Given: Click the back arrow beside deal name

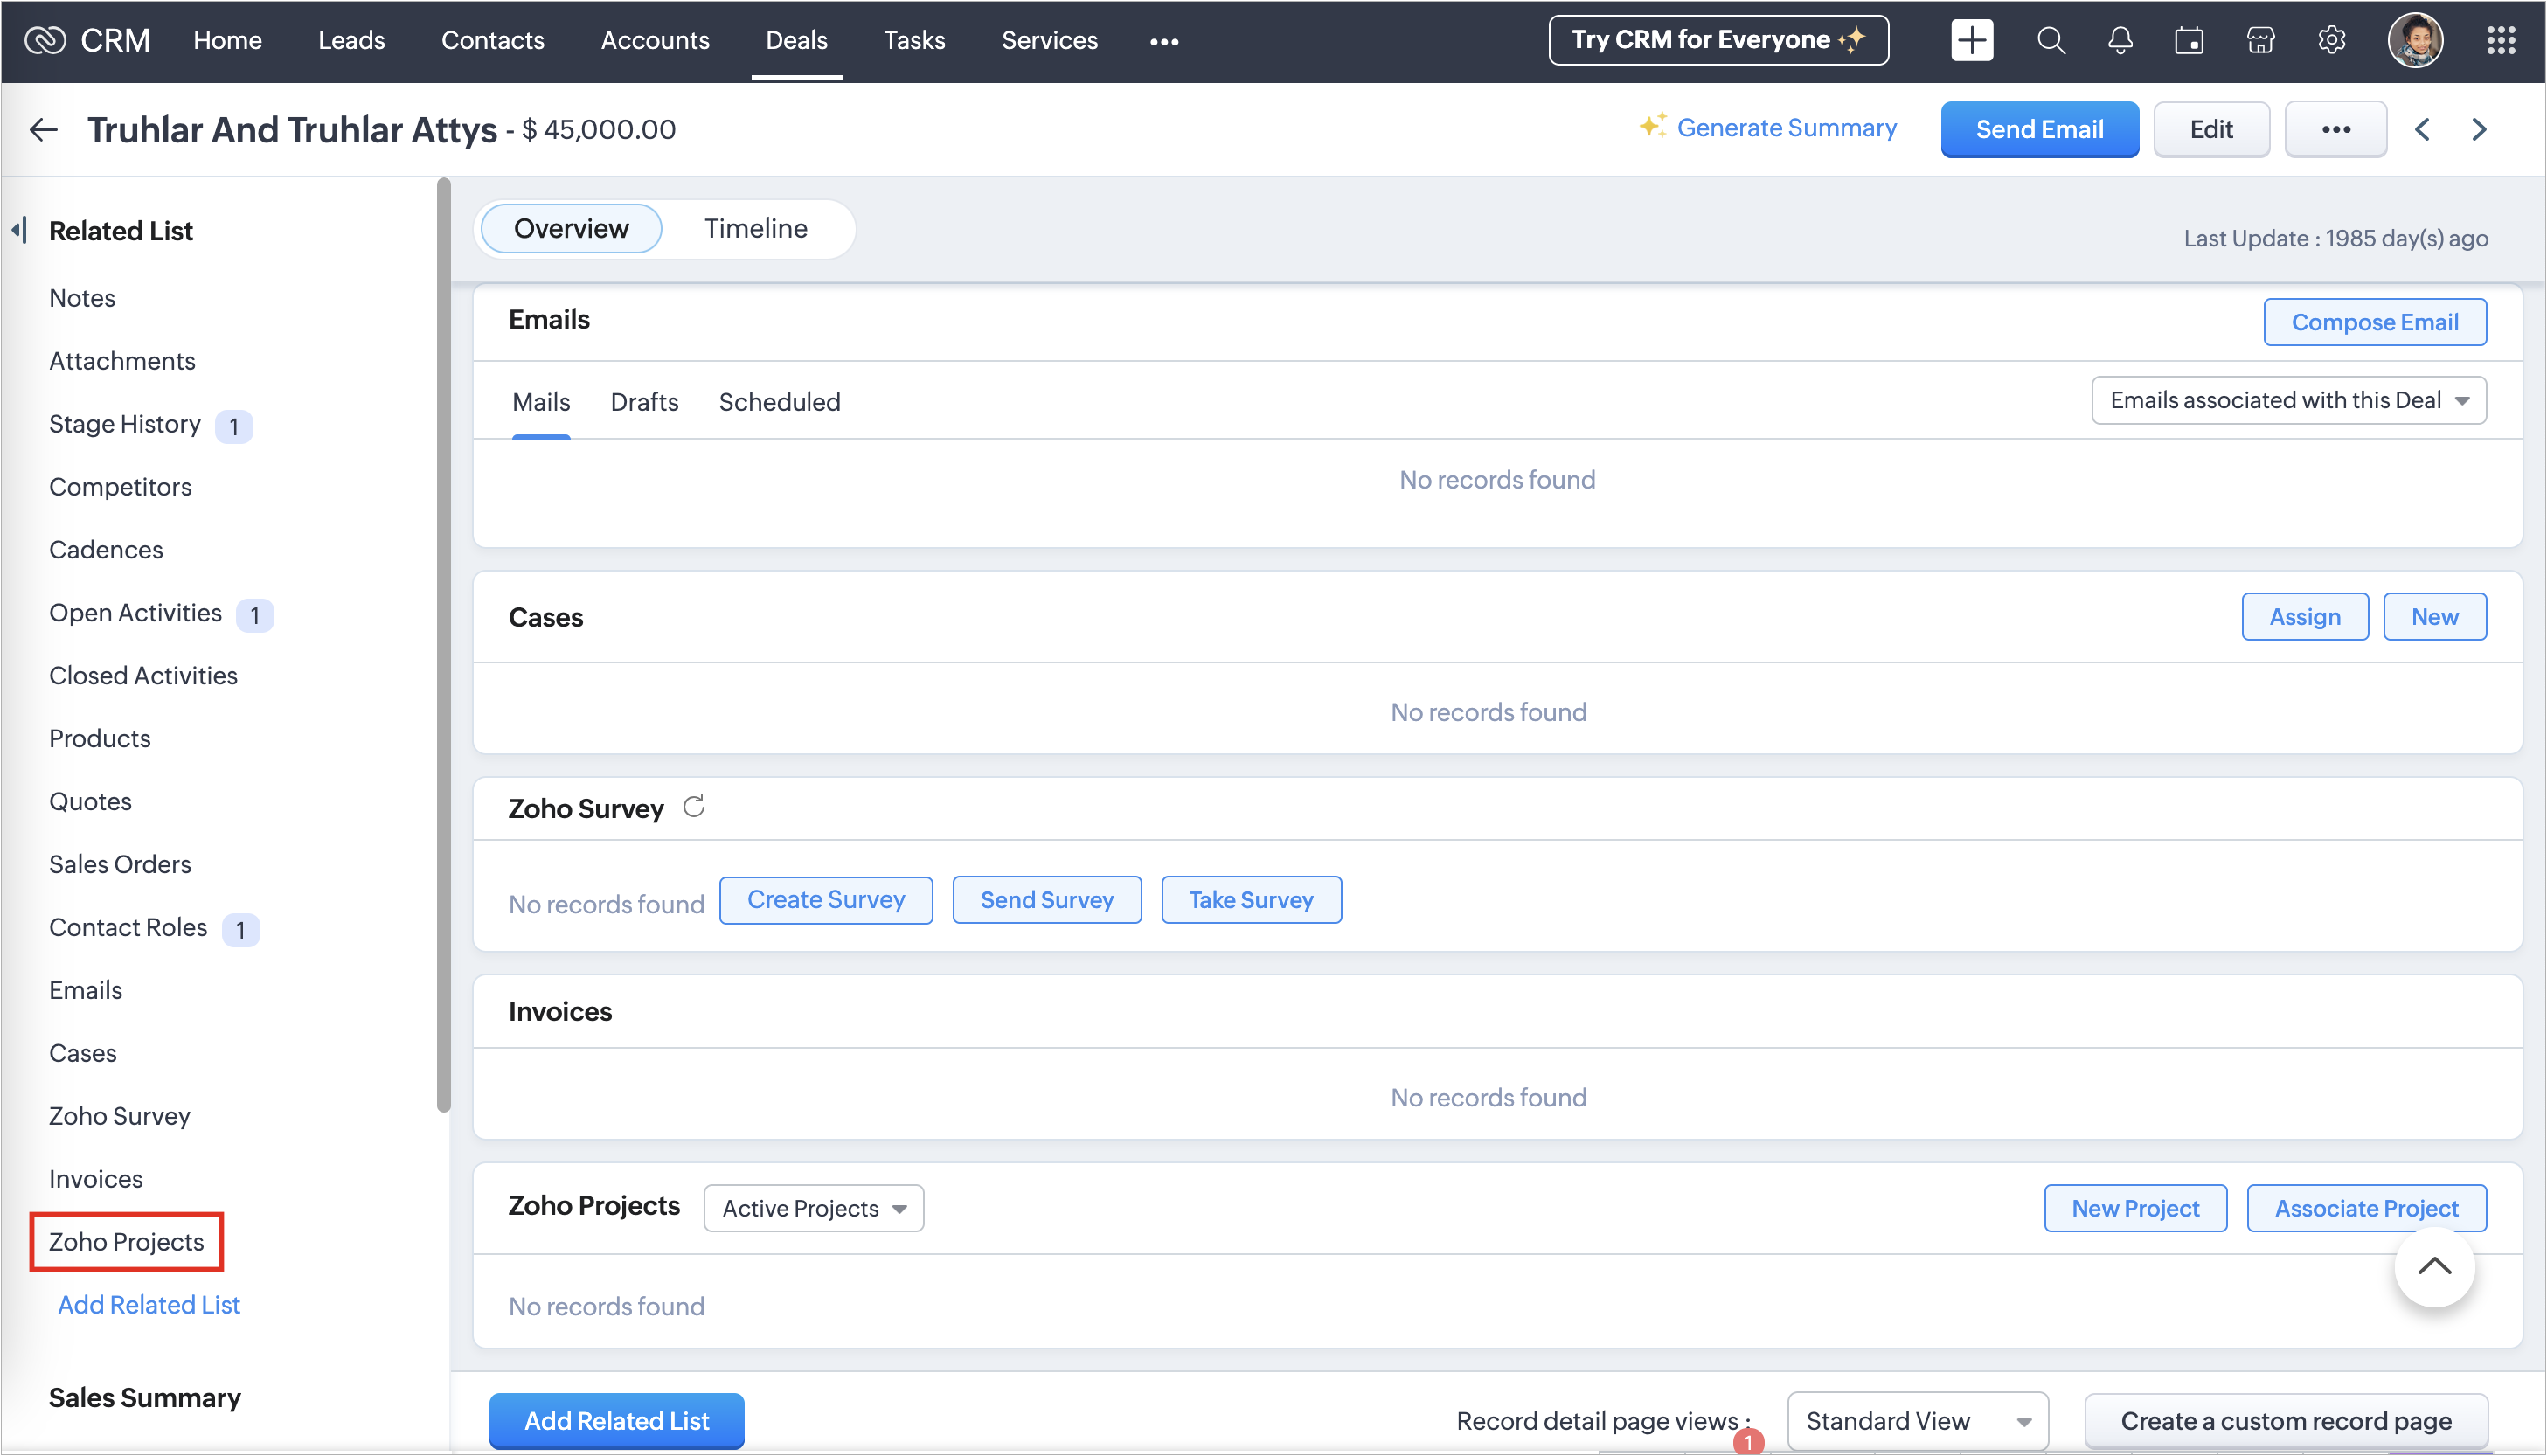Looking at the screenshot, I should pyautogui.click(x=43, y=129).
